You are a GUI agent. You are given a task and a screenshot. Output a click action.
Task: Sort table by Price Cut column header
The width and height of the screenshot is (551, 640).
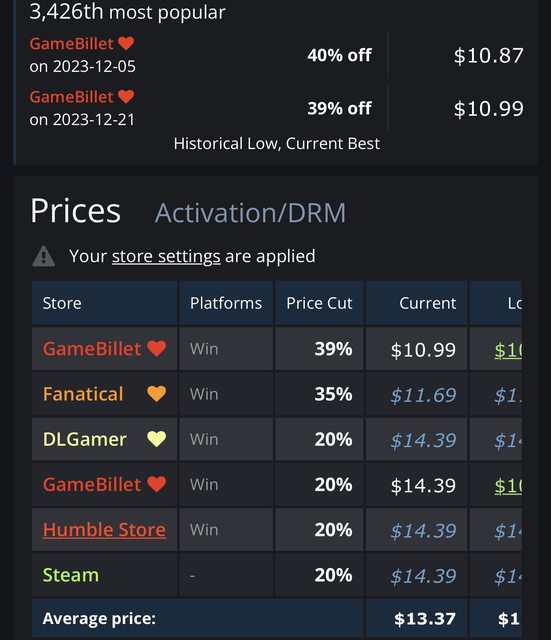click(x=319, y=303)
